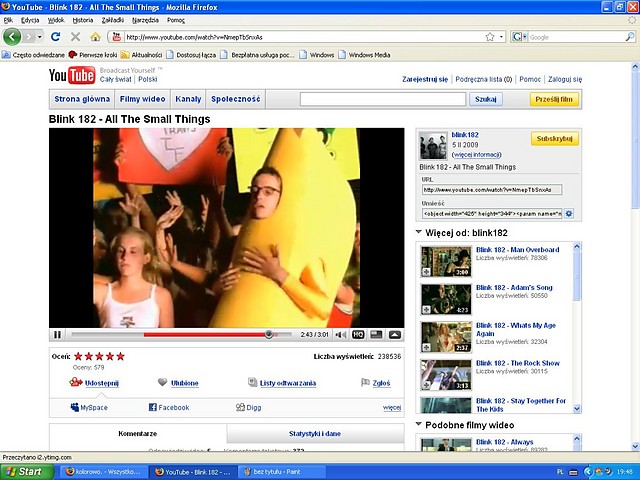Share on Facebook
This screenshot has height=480, width=640.
click(169, 407)
